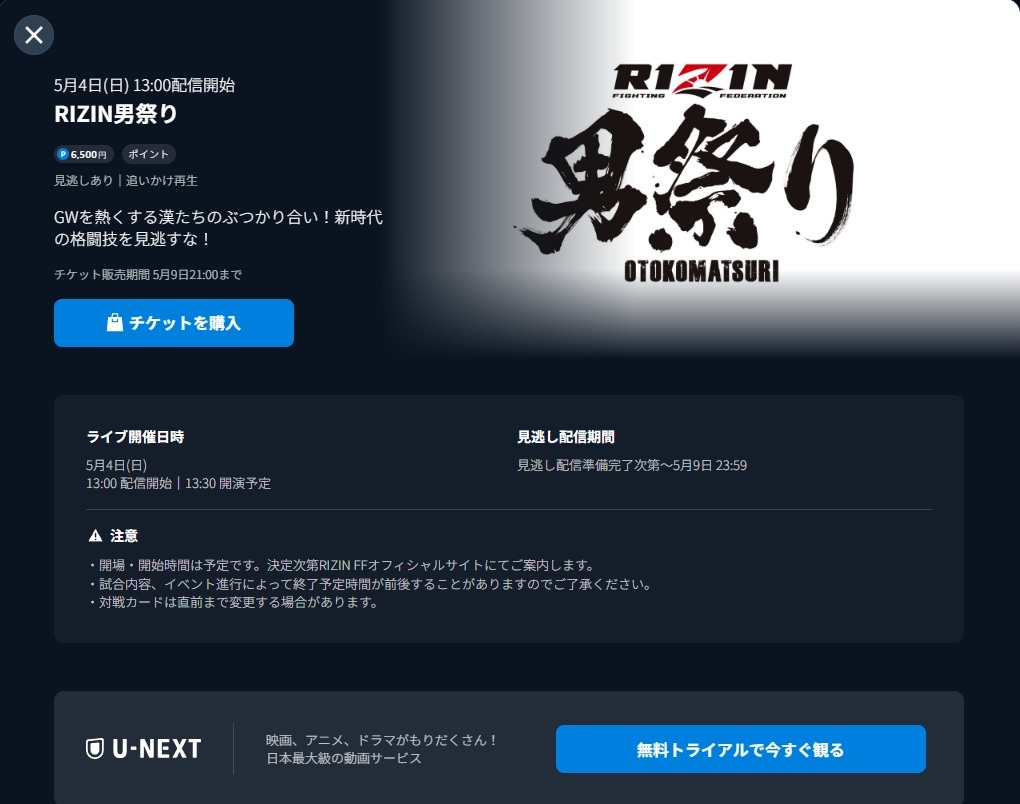Screen dimensions: 1020x804
Task: Click the 見逃し配信期間 heading
Action: point(566,437)
